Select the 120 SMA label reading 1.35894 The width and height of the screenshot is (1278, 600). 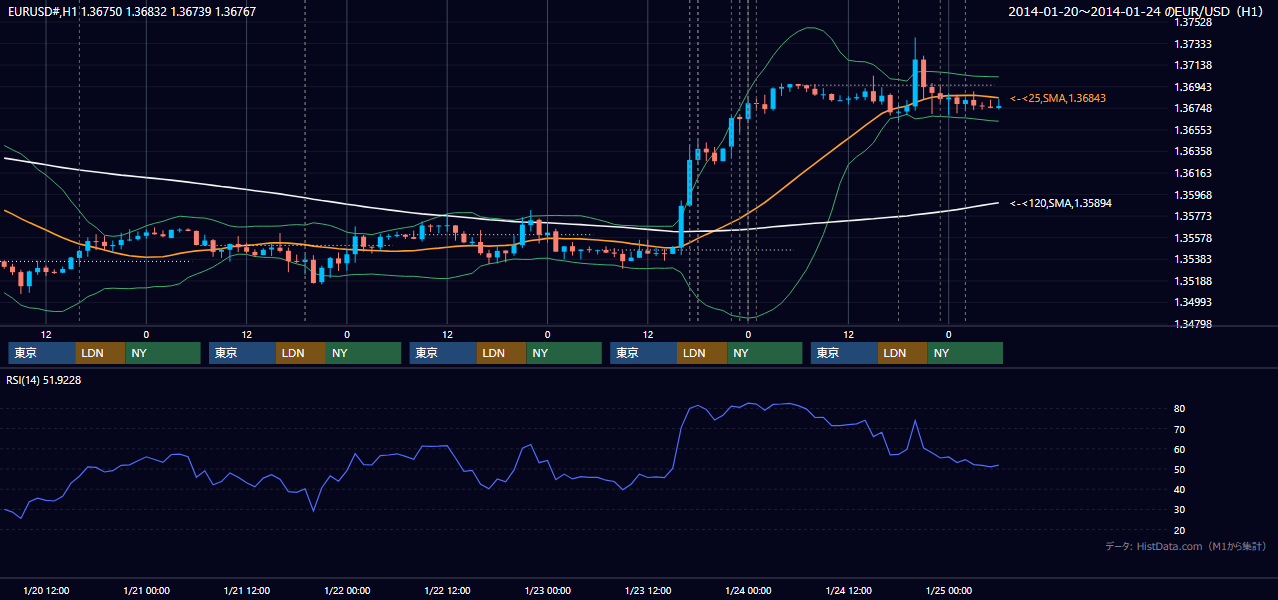1061,203
